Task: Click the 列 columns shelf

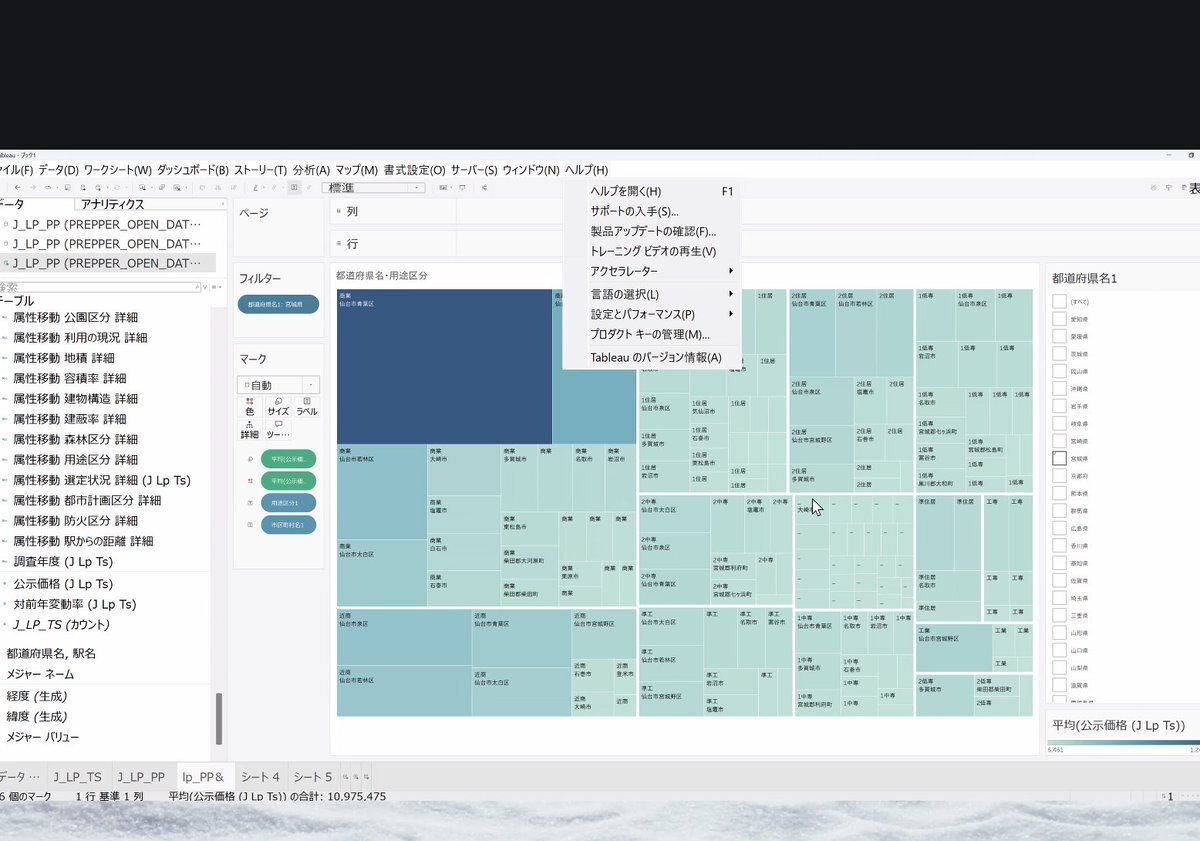Action: point(765,212)
